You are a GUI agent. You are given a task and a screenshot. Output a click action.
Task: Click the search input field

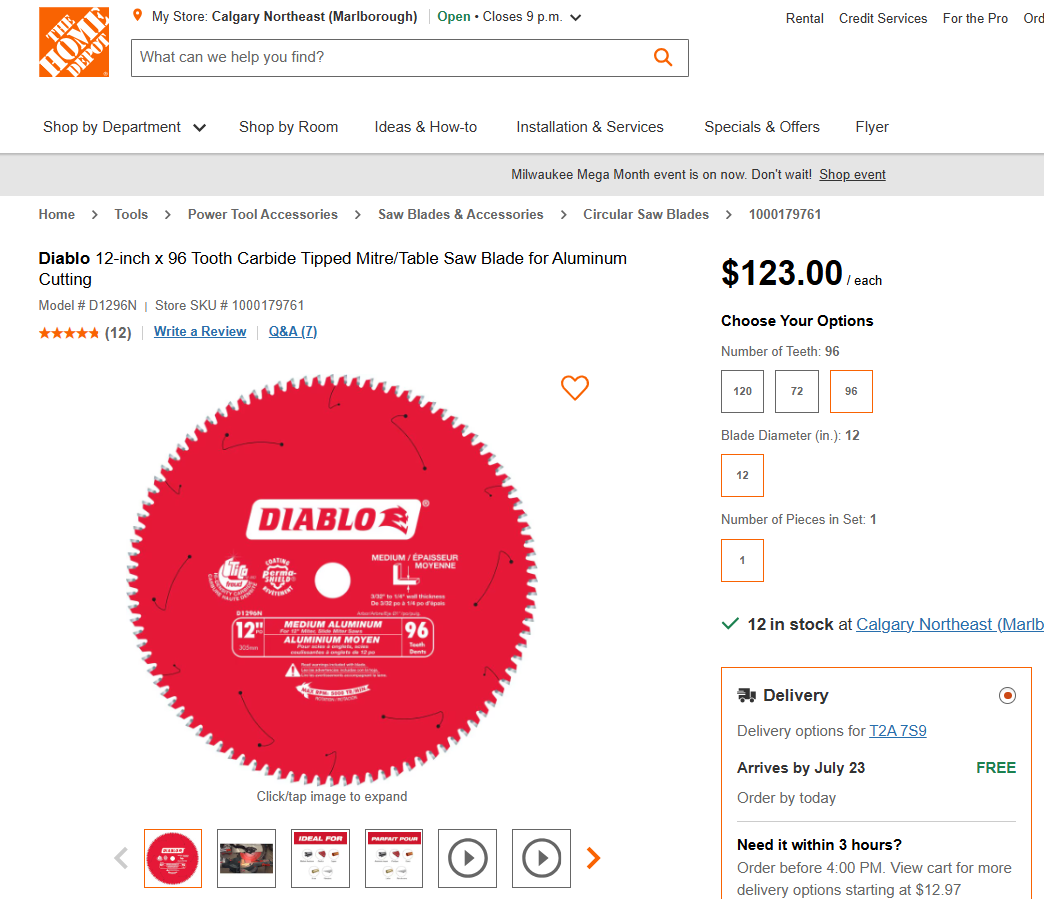pyautogui.click(x=390, y=57)
